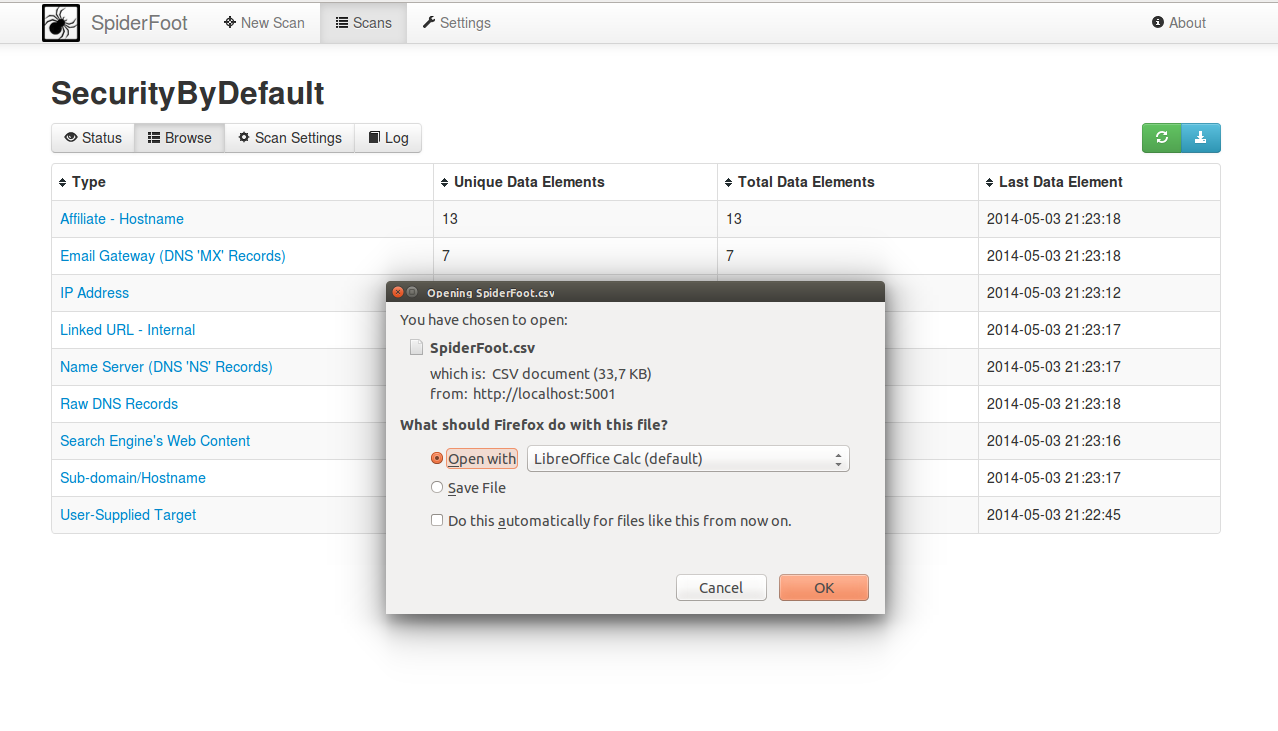Click timestamp 2014-05-03 21:22:45
The image size is (1278, 731).
[1054, 515]
